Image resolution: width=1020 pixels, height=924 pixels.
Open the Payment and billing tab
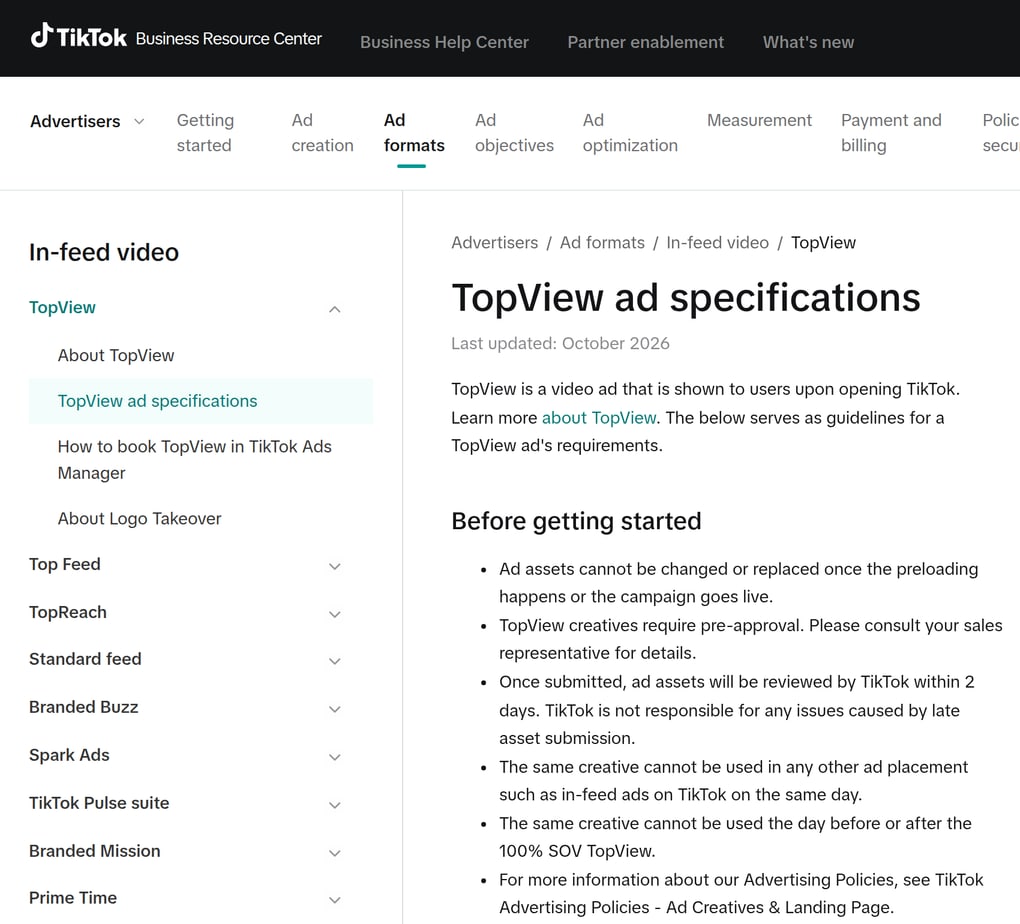pyautogui.click(x=891, y=133)
